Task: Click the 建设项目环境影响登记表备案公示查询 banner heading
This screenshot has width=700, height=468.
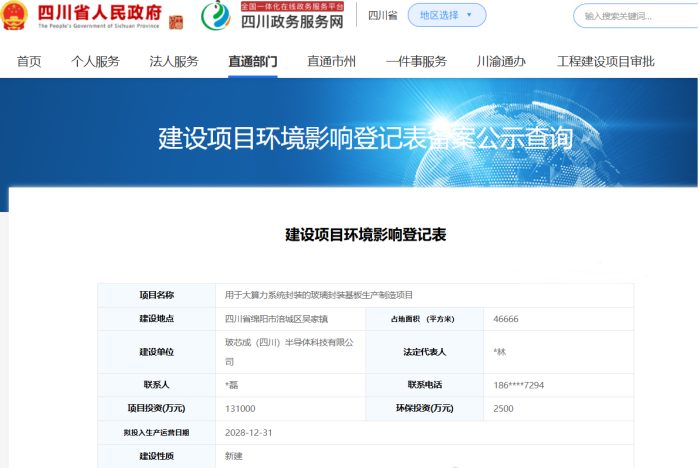Action: pyautogui.click(x=365, y=139)
